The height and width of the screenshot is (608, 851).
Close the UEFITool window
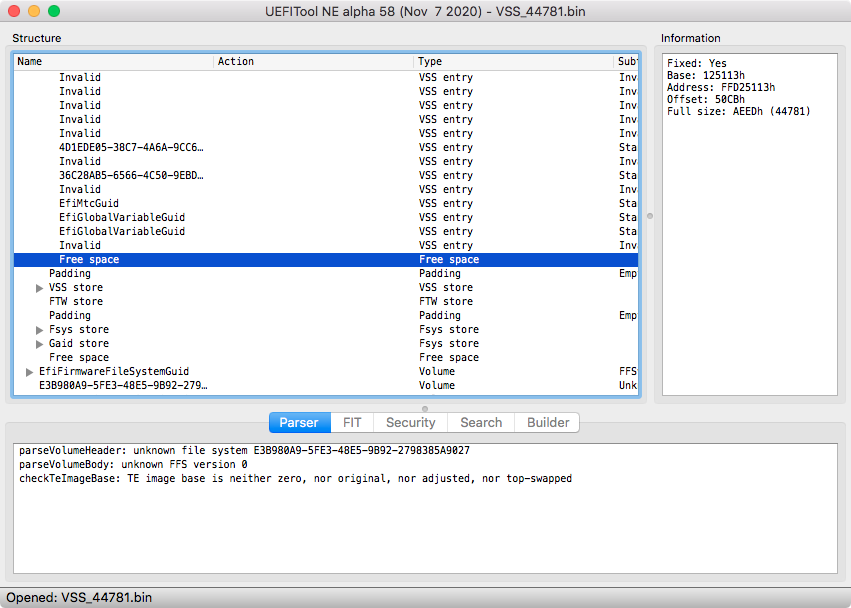(14, 11)
